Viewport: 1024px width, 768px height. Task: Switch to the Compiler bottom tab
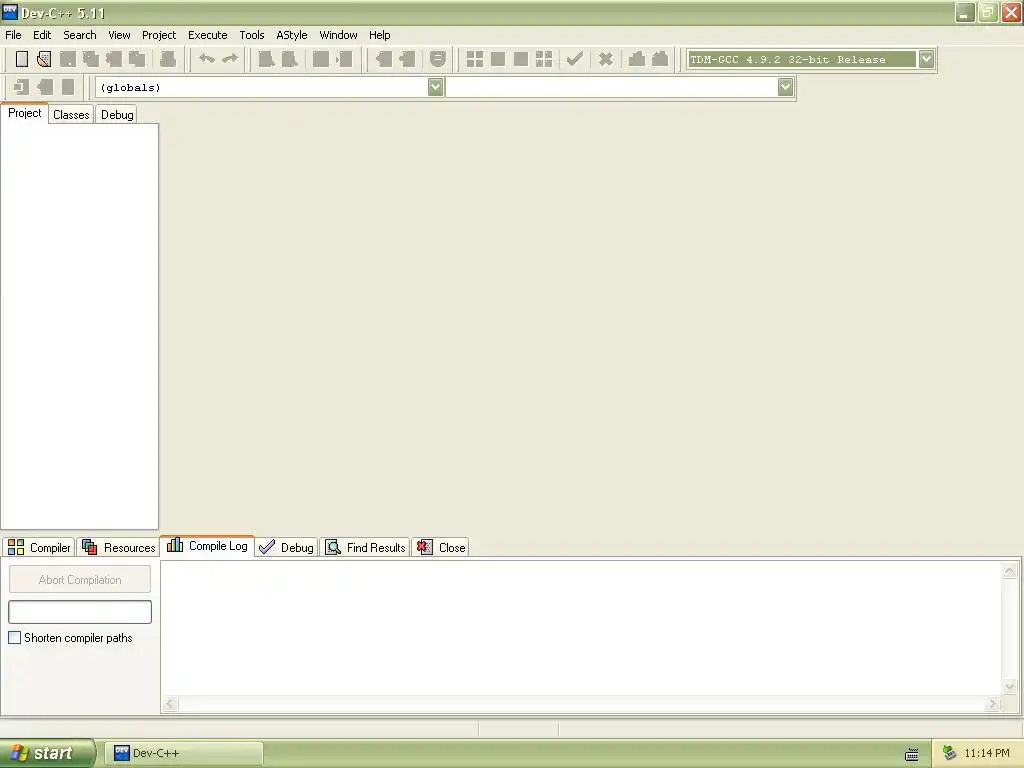point(39,547)
